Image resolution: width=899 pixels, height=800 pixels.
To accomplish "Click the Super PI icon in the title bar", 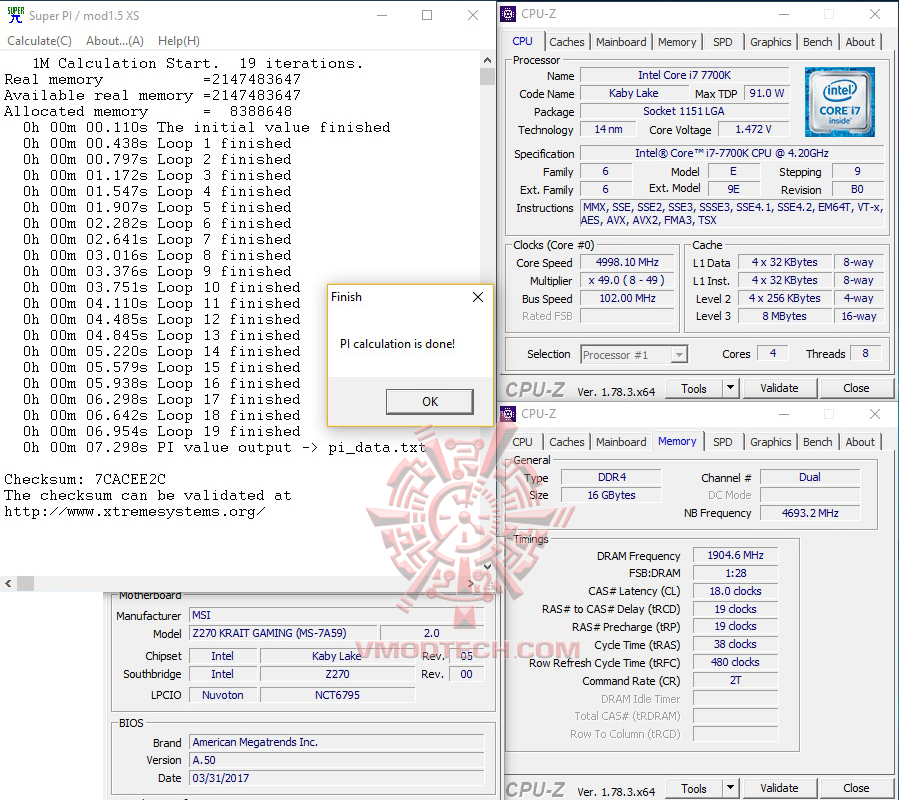I will pos(14,15).
